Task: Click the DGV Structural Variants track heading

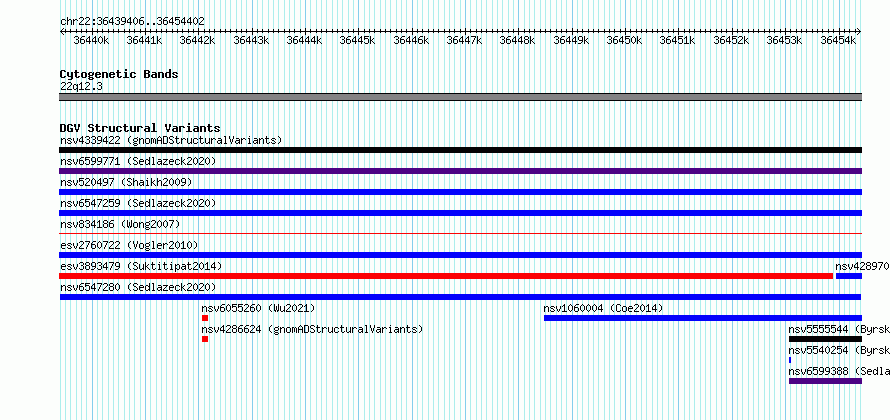Action: tap(140, 128)
